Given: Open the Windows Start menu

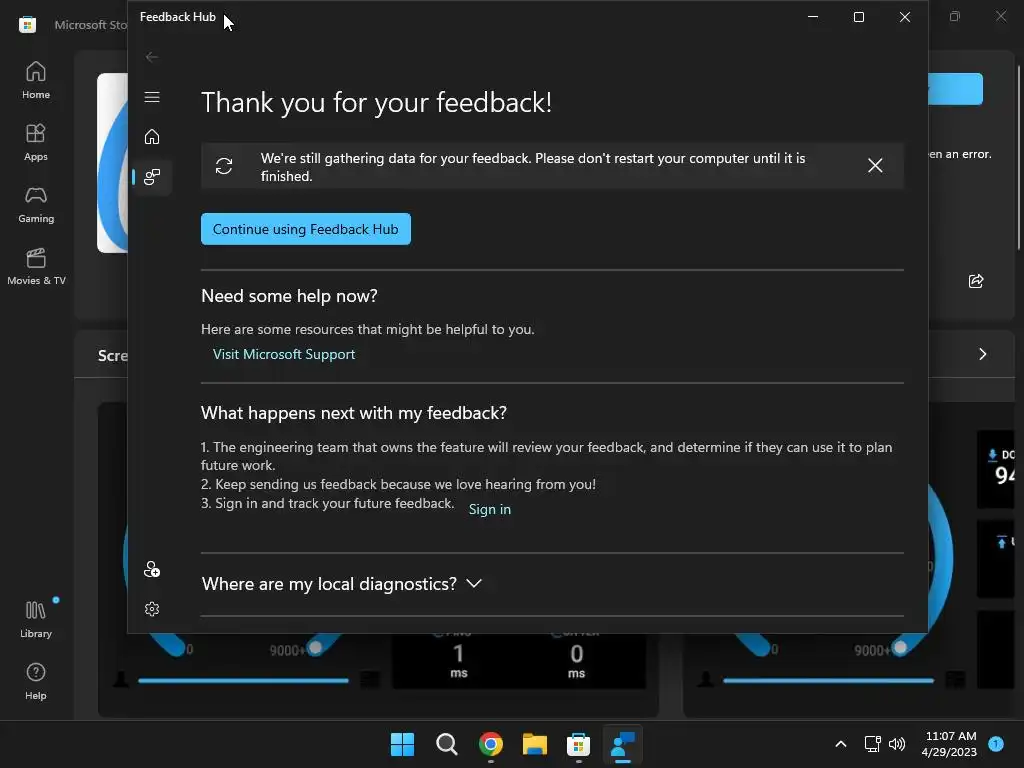Looking at the screenshot, I should [x=402, y=744].
